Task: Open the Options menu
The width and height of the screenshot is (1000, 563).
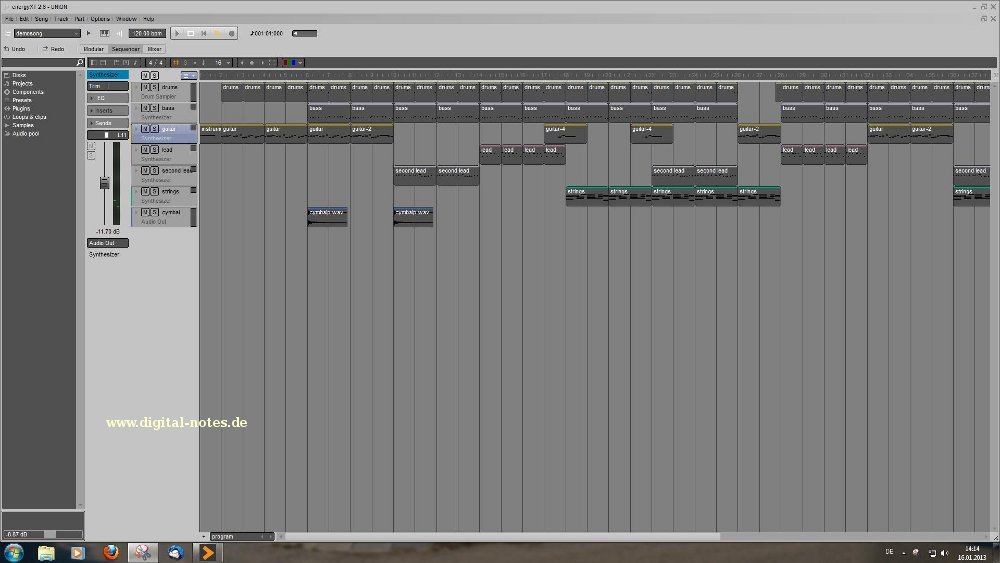Action: click(x=100, y=18)
